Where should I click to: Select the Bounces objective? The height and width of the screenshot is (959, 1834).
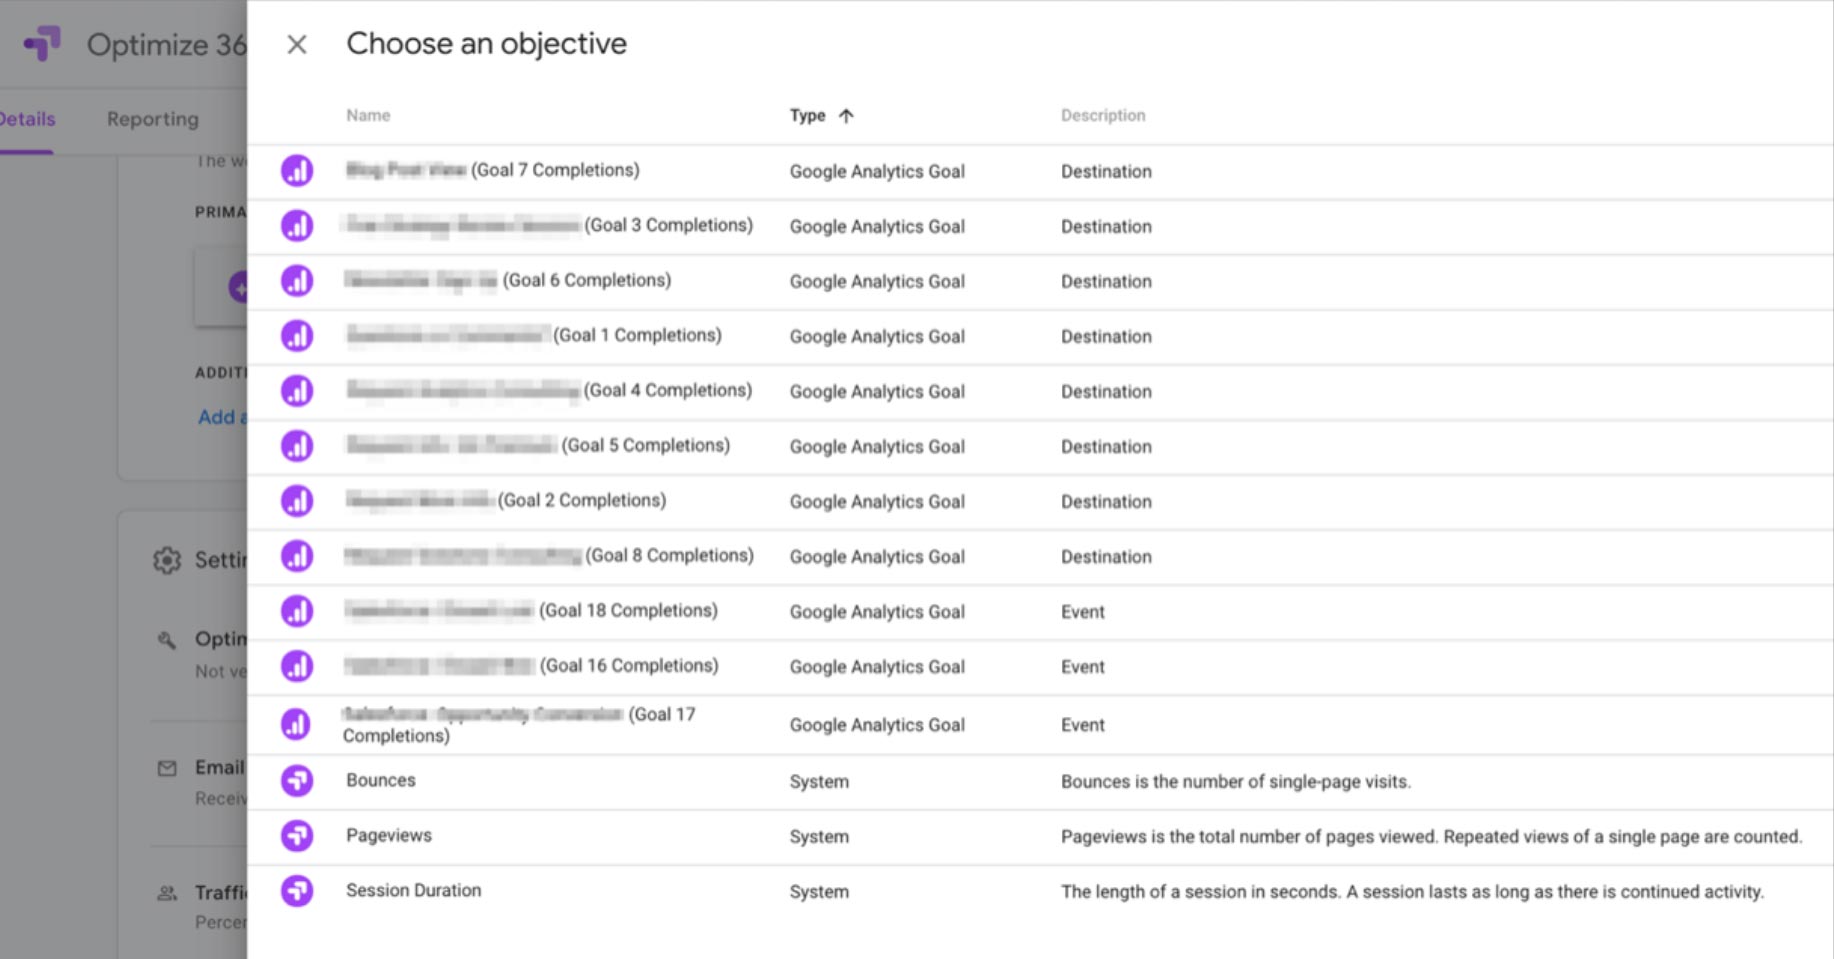[380, 780]
